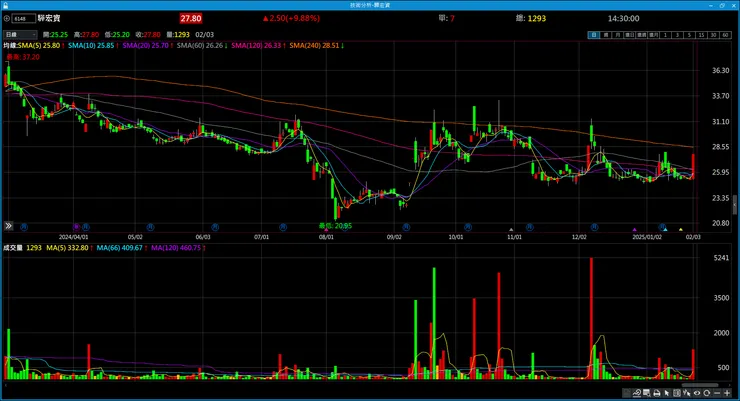The width and height of the screenshot is (740, 401).
Task: Click the 最低 20.95 low price label
Action: [335, 226]
